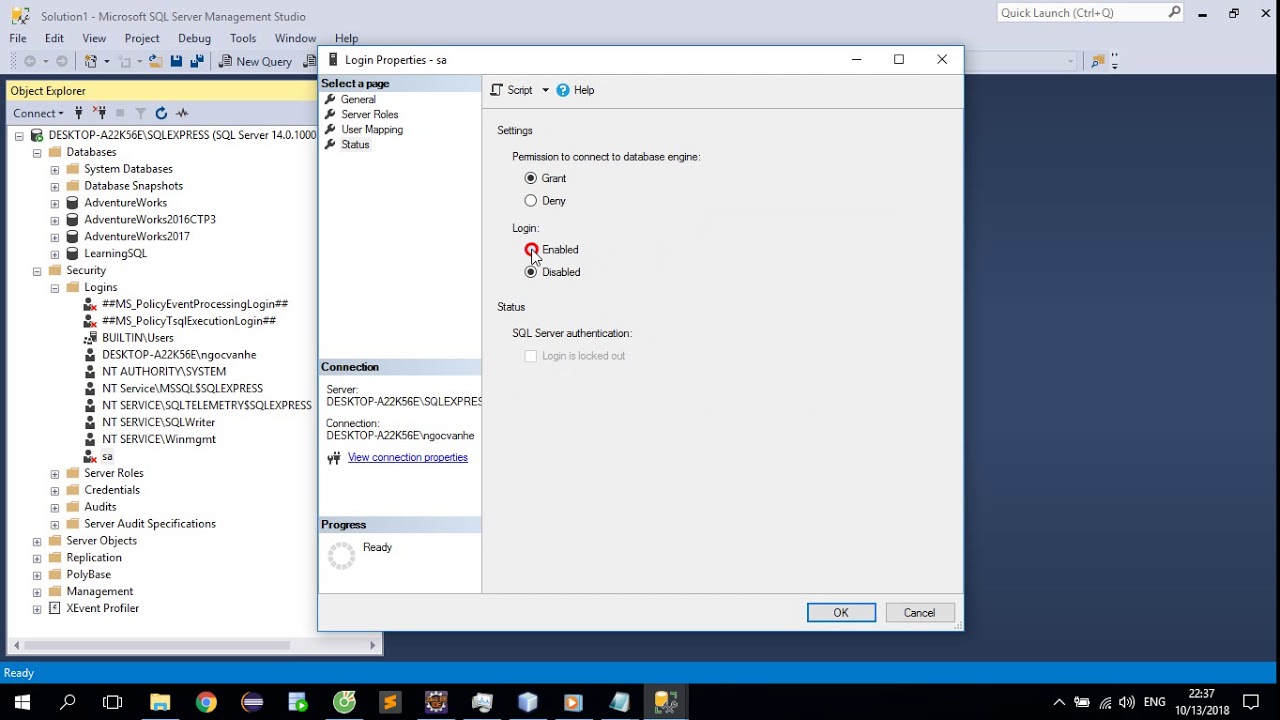Image resolution: width=1280 pixels, height=720 pixels.
Task: Open File Explorer from the taskbar
Action: click(x=160, y=702)
